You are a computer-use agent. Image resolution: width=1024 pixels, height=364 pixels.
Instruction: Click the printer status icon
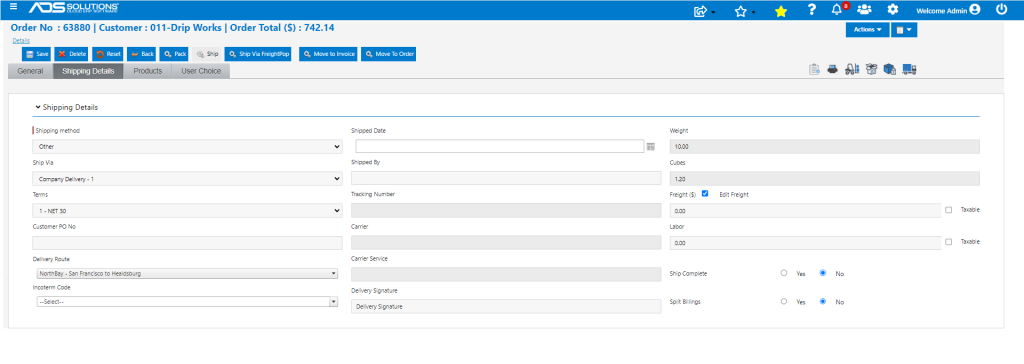[x=832, y=69]
